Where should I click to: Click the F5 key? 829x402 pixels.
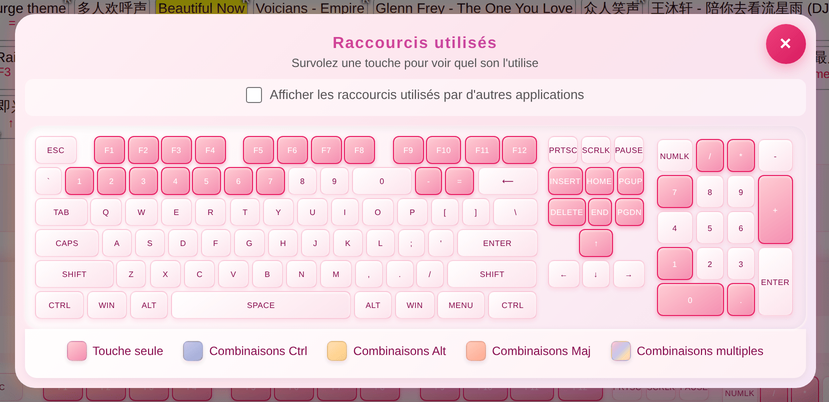click(x=259, y=150)
